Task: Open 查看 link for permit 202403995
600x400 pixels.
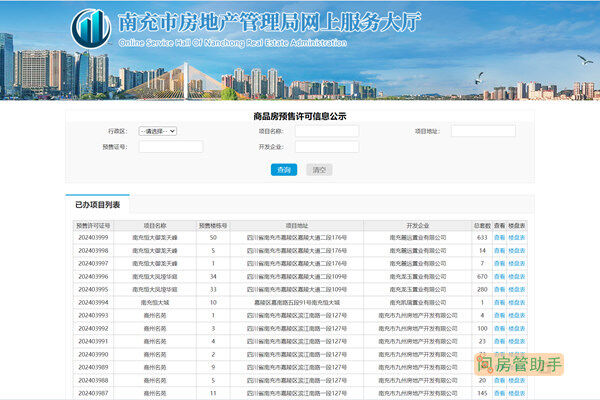Action: point(499,289)
